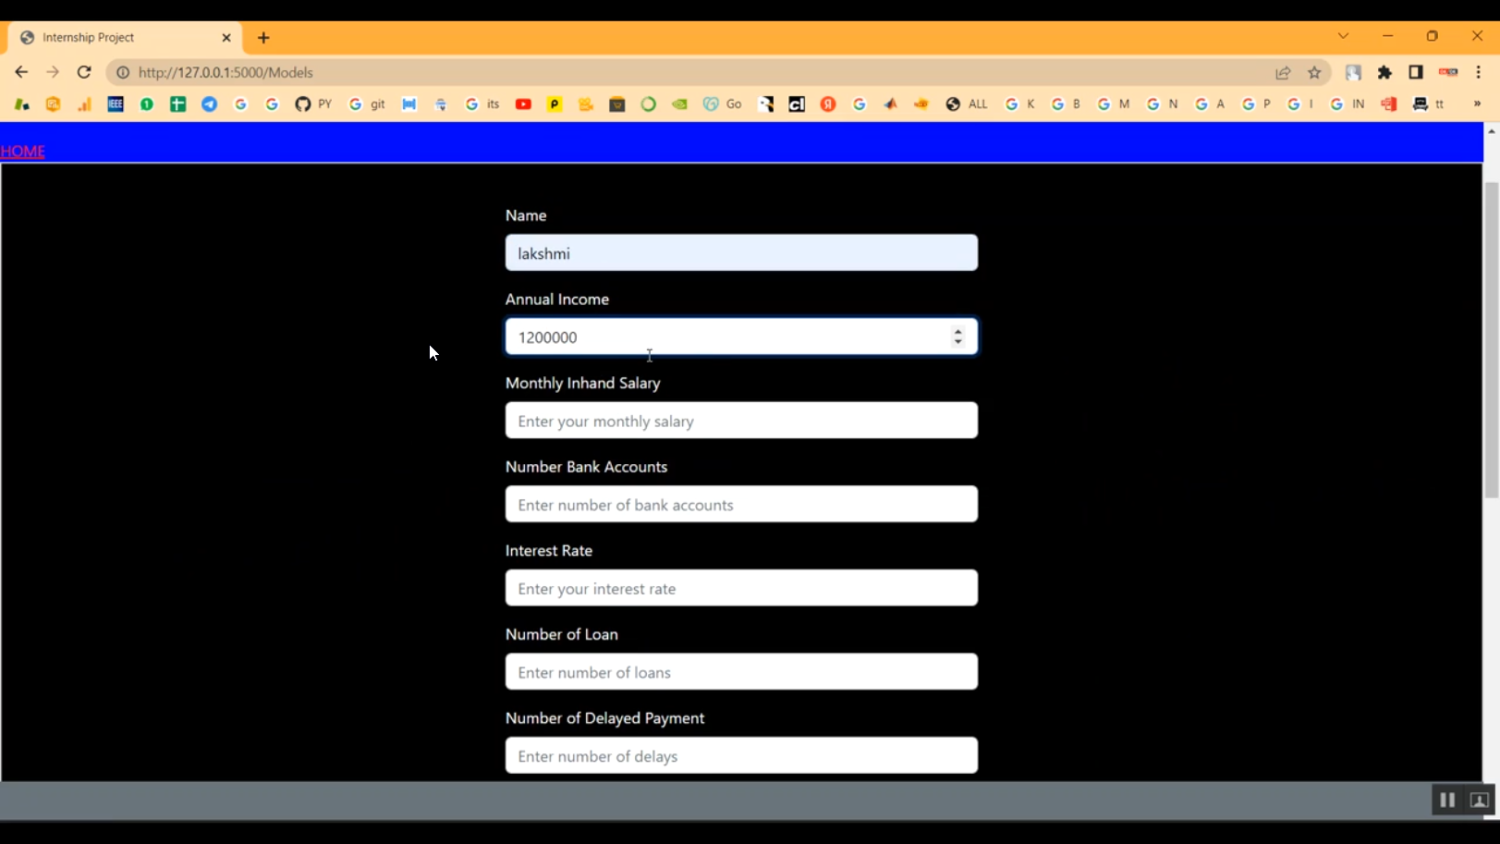Viewport: 1500px width, 844px height.
Task: Open the GitHub PY bookmark
Action: pos(313,104)
